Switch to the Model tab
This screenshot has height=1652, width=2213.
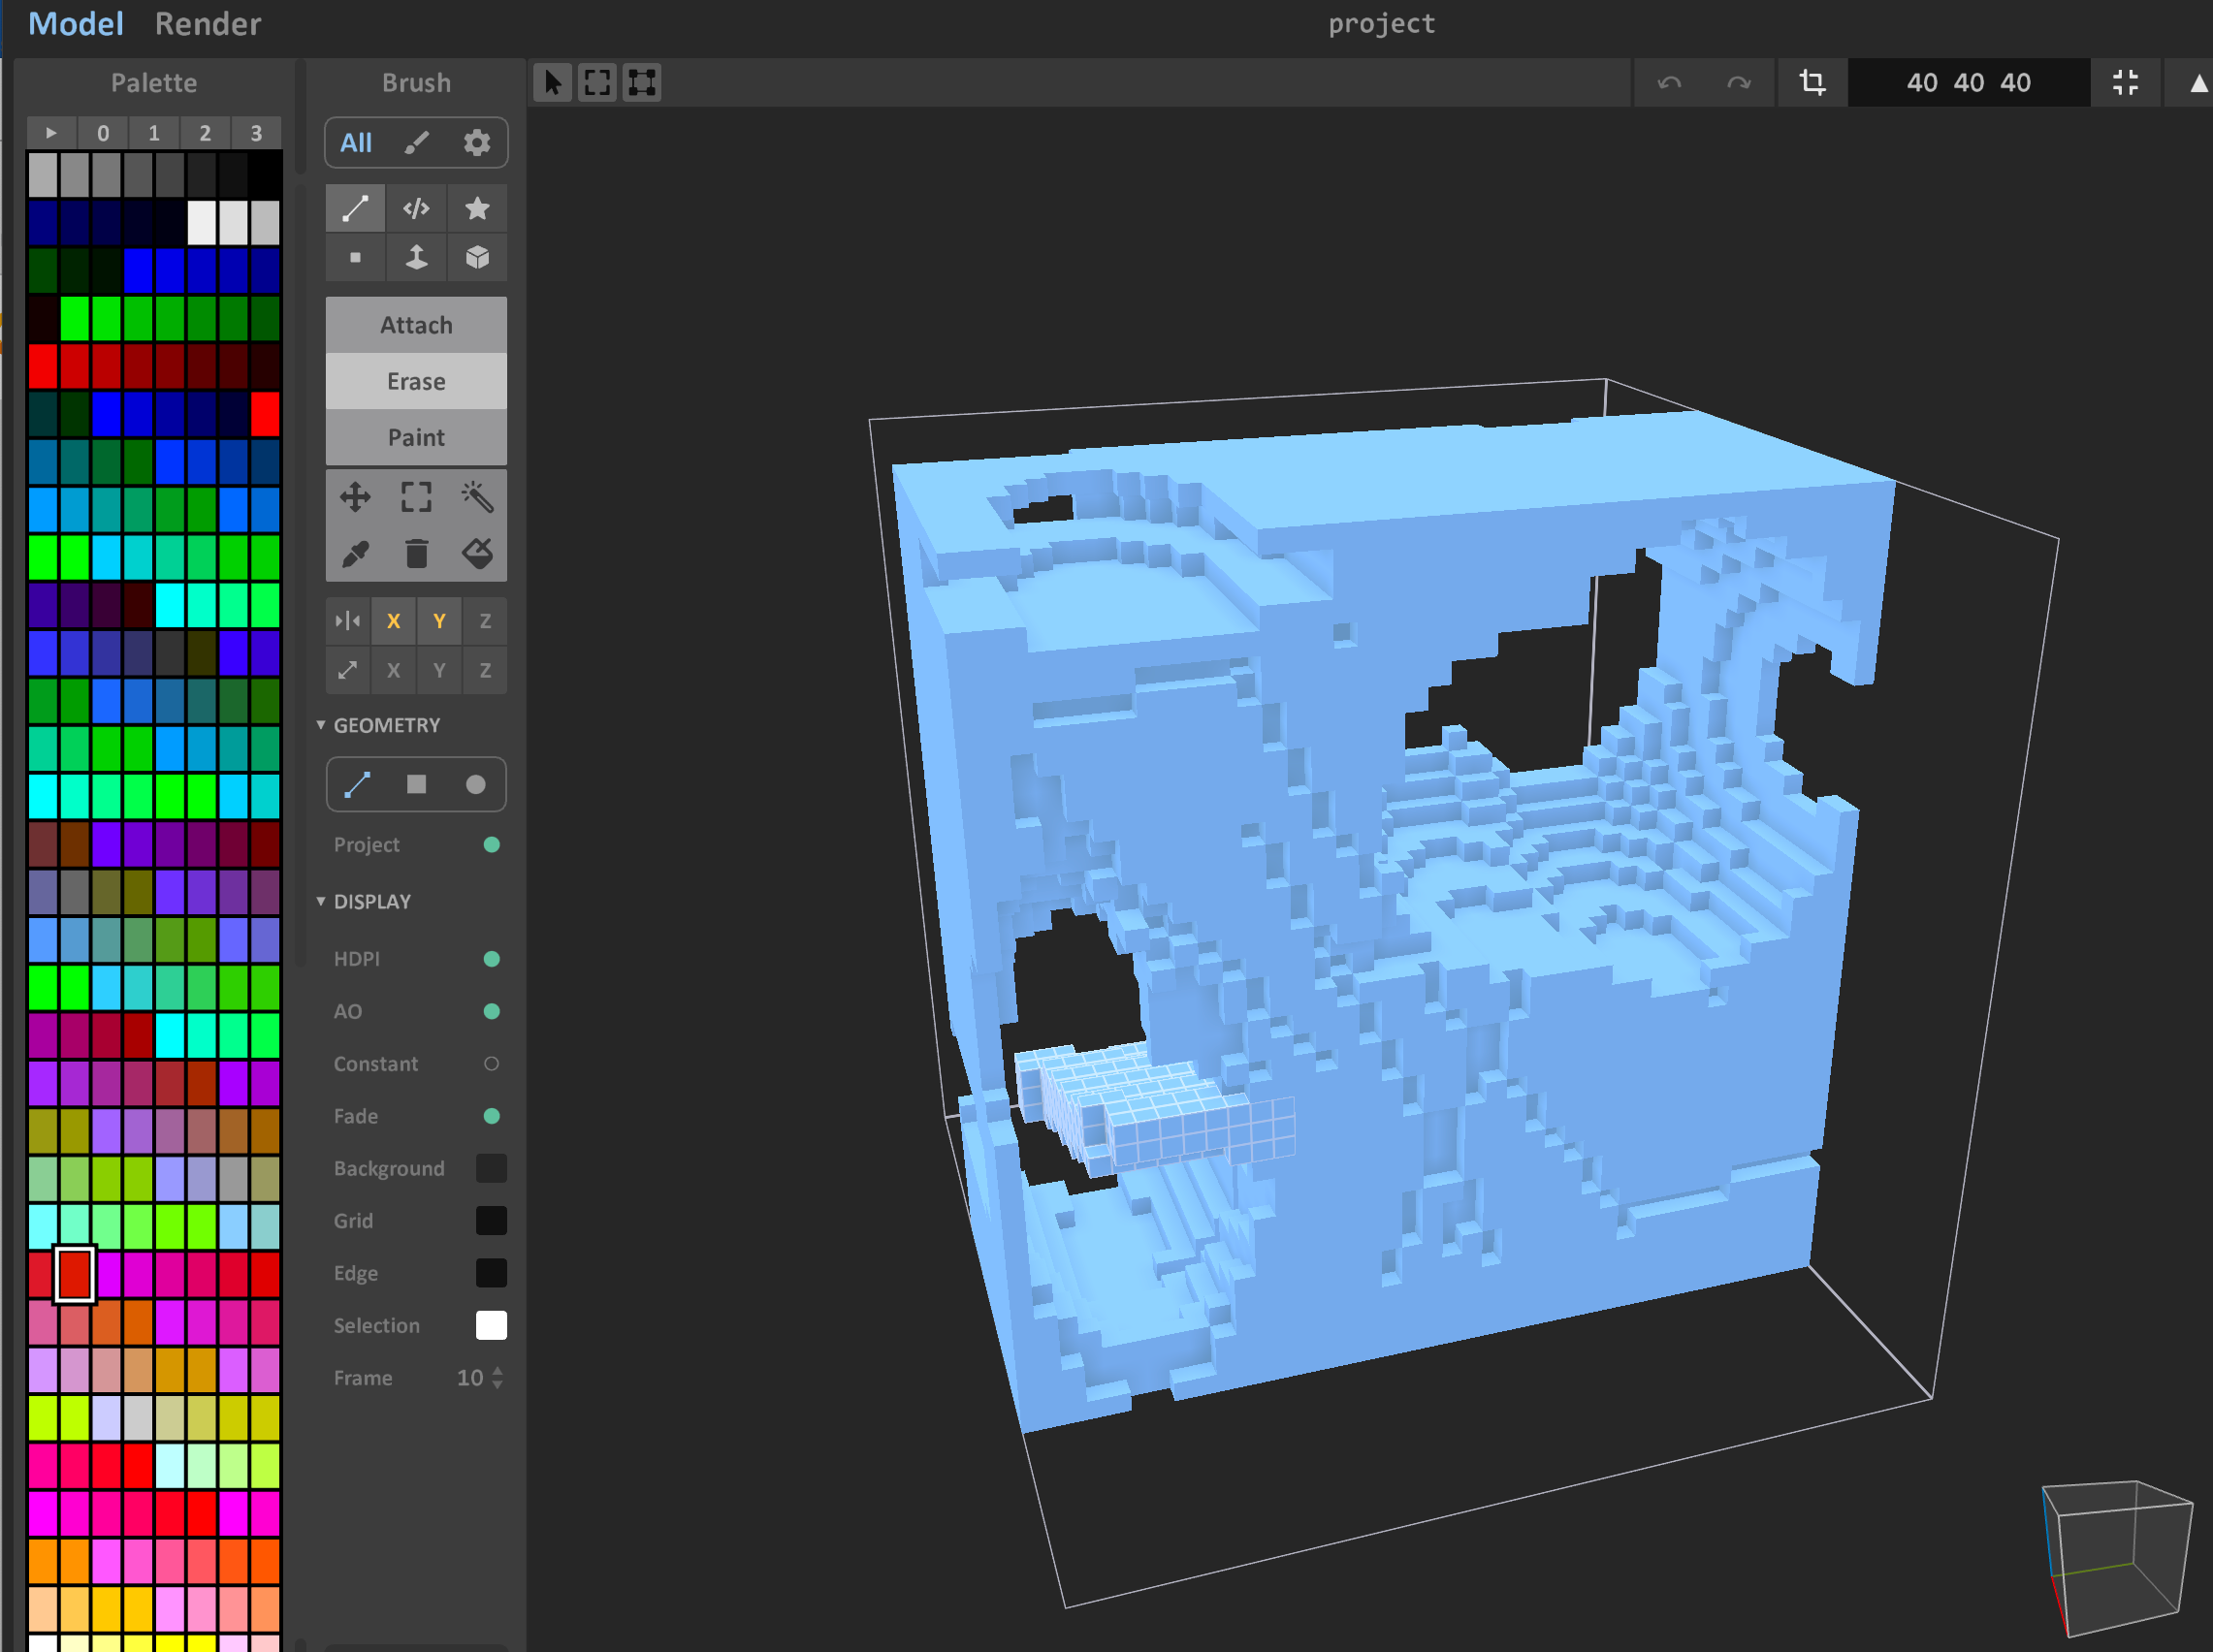tap(76, 24)
